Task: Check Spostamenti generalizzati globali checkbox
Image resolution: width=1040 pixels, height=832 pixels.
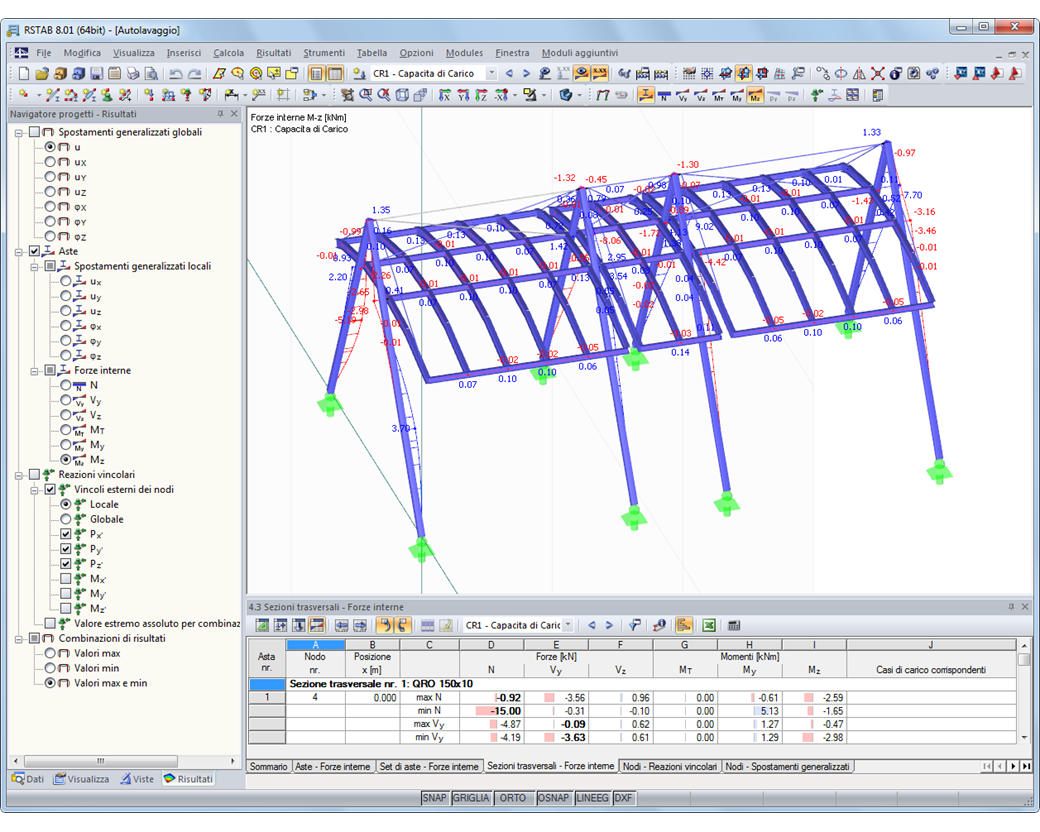Action: pyautogui.click(x=34, y=132)
